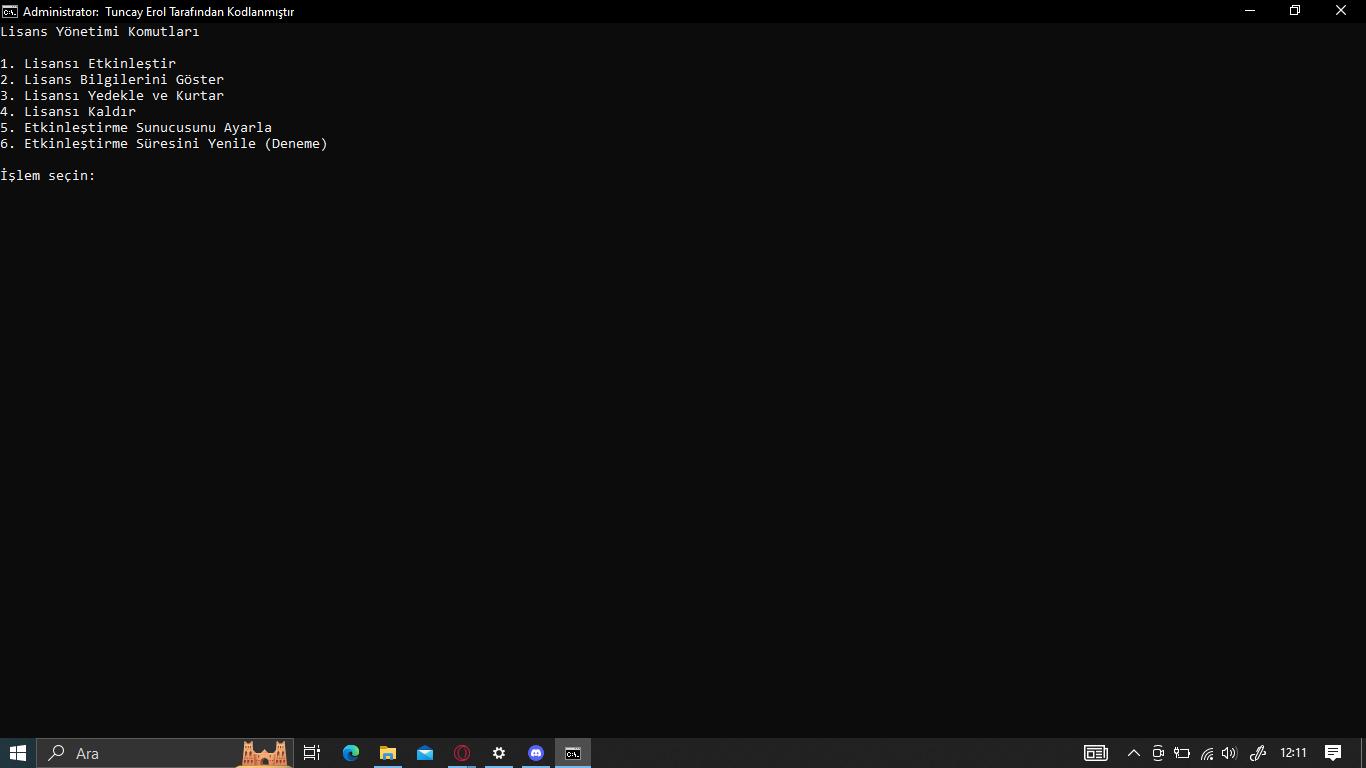Screen dimensions: 1366x768
Task: Select the active Command Prompt taskbar icon
Action: pyautogui.click(x=571, y=753)
